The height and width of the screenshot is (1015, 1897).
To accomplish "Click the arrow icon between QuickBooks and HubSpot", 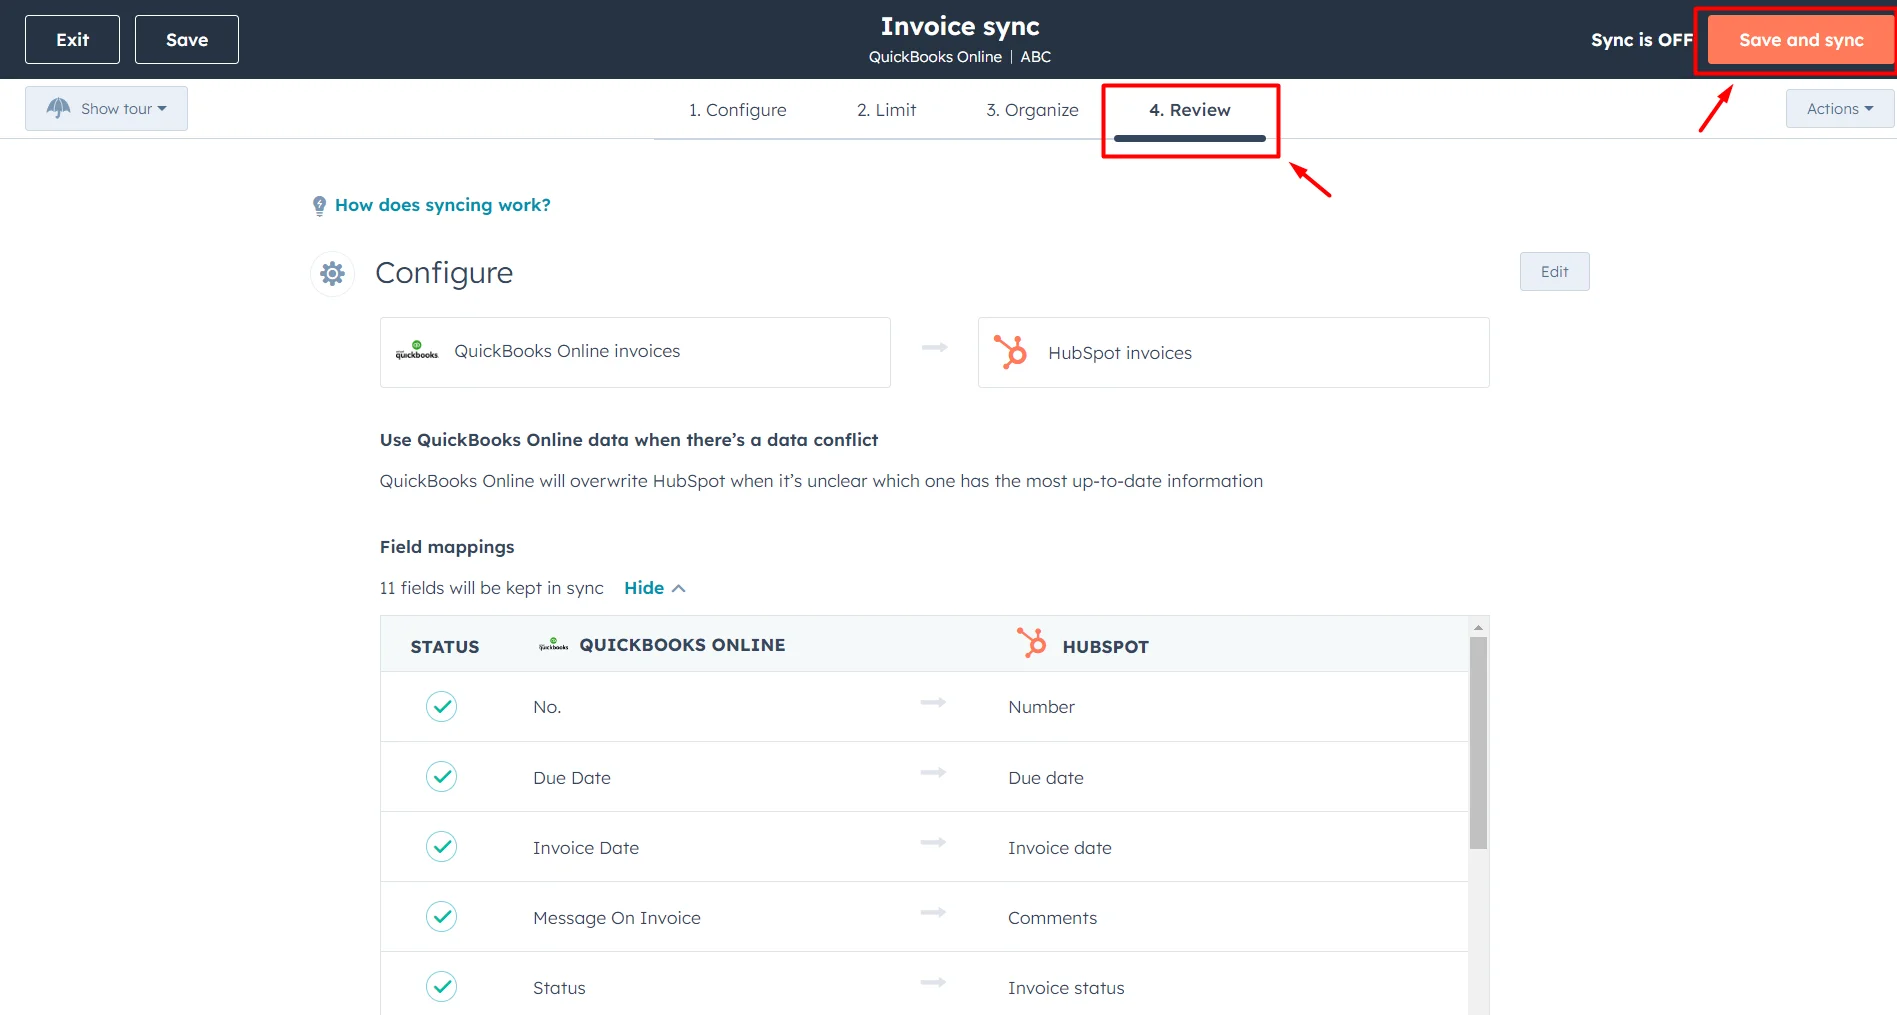I will click(x=933, y=347).
